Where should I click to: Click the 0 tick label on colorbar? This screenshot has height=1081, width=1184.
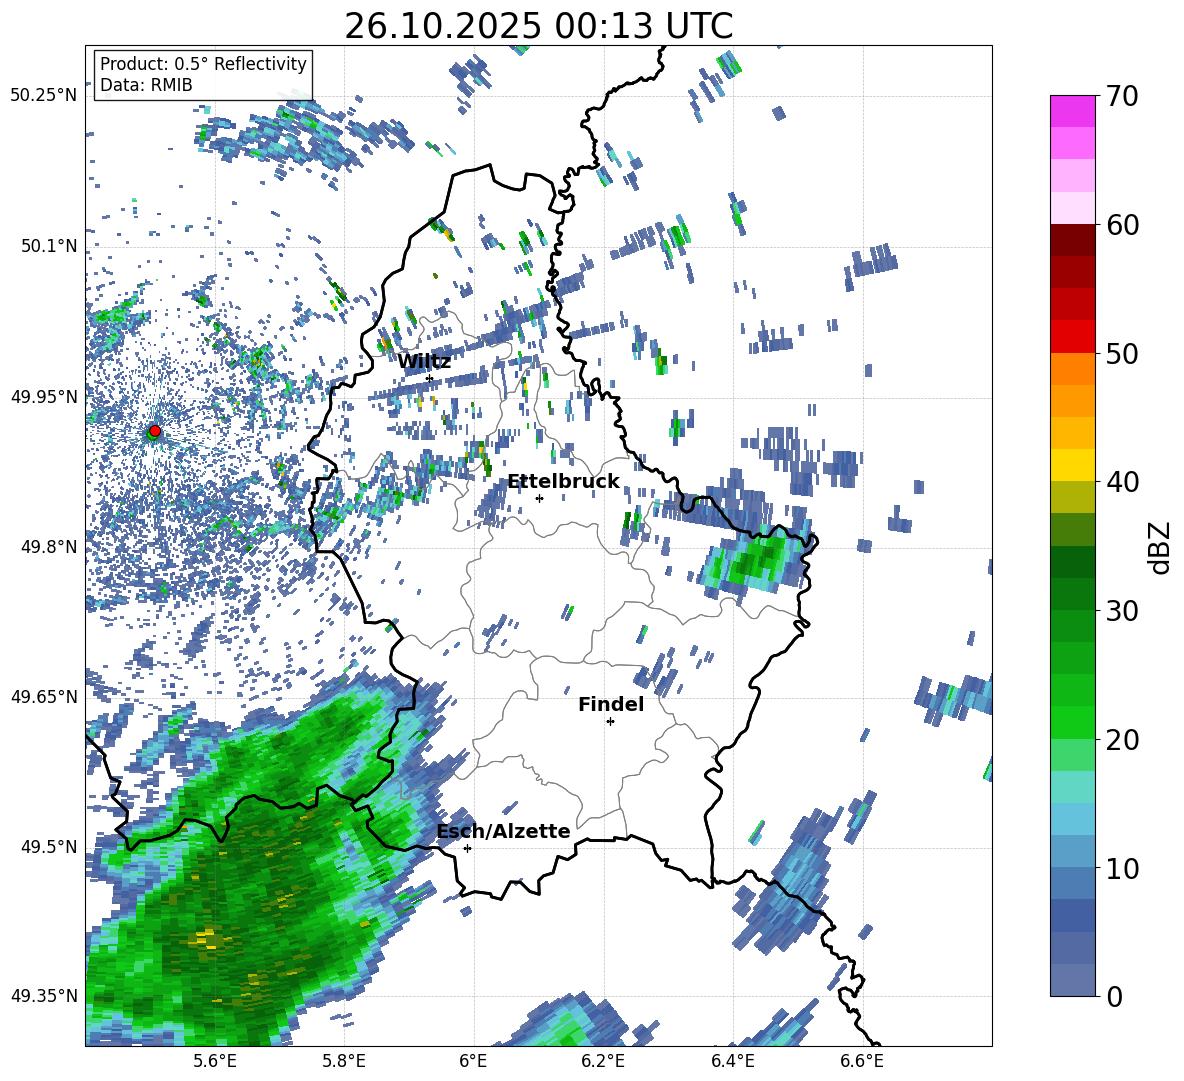click(1114, 997)
